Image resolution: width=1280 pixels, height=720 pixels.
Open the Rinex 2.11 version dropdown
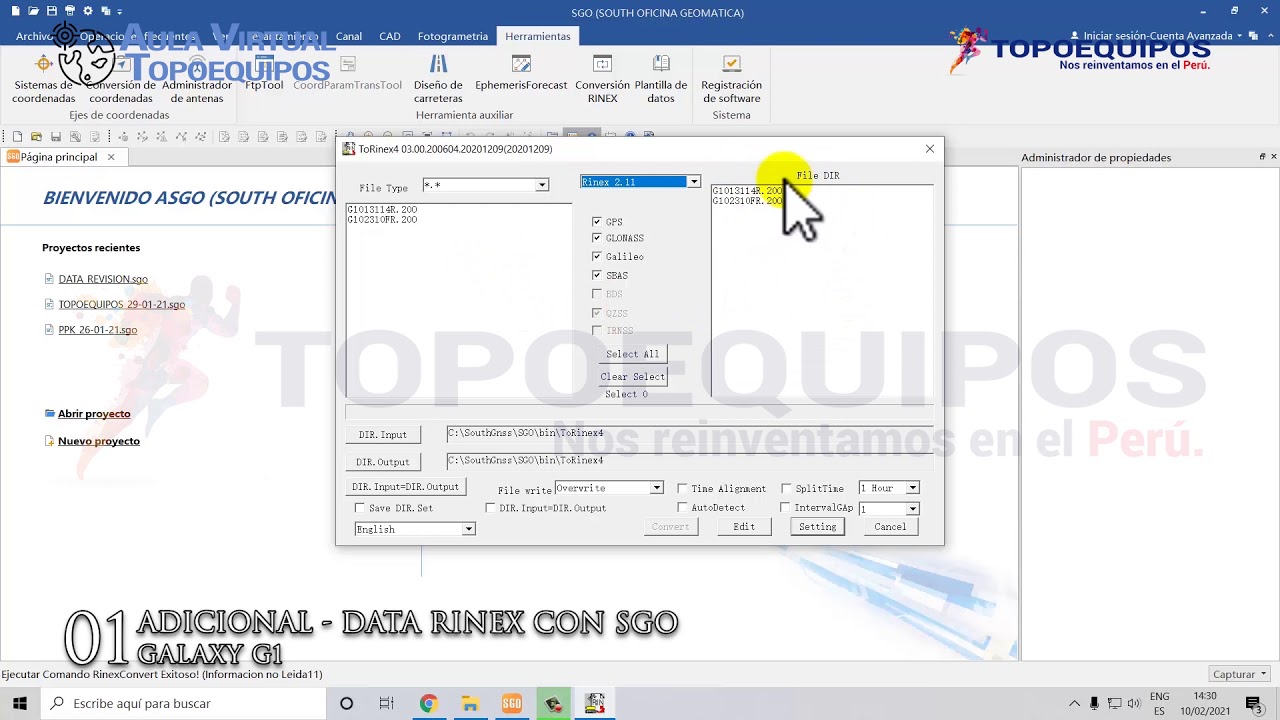[x=693, y=182]
